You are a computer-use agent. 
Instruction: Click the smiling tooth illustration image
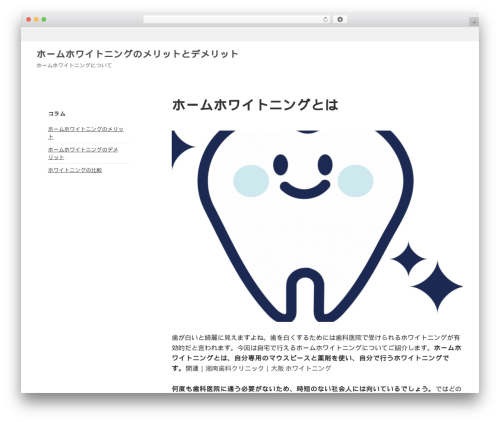click(317, 226)
